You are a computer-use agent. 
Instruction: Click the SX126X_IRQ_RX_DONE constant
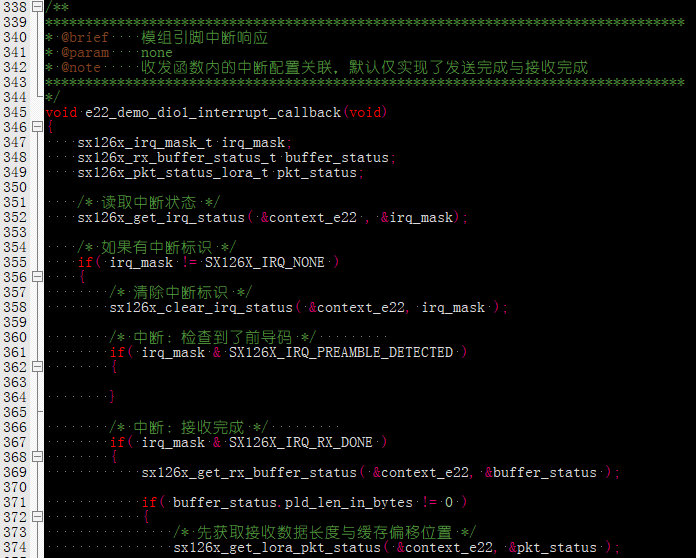tap(300, 443)
